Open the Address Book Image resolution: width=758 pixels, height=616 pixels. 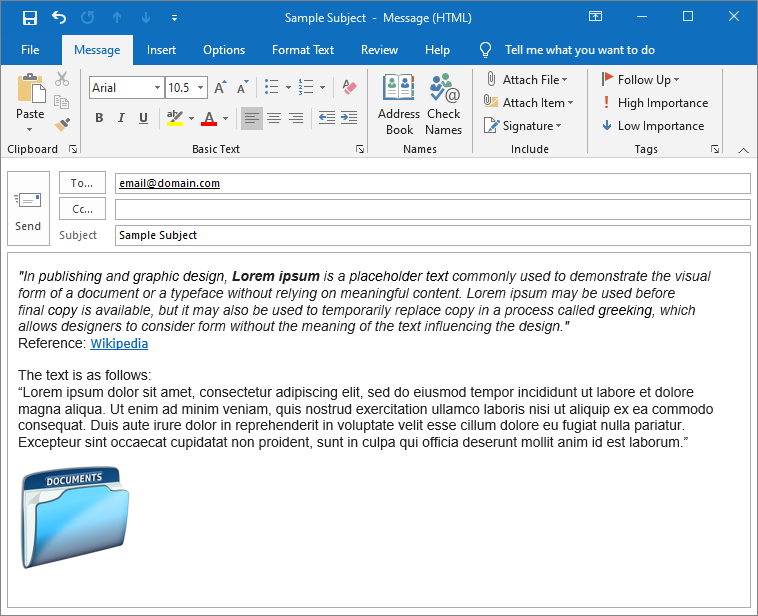click(399, 105)
